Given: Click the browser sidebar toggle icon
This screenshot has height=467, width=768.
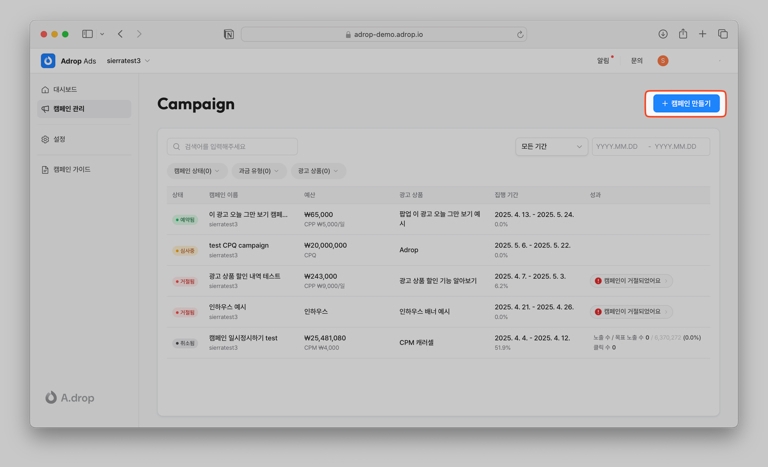Looking at the screenshot, I should [88, 34].
